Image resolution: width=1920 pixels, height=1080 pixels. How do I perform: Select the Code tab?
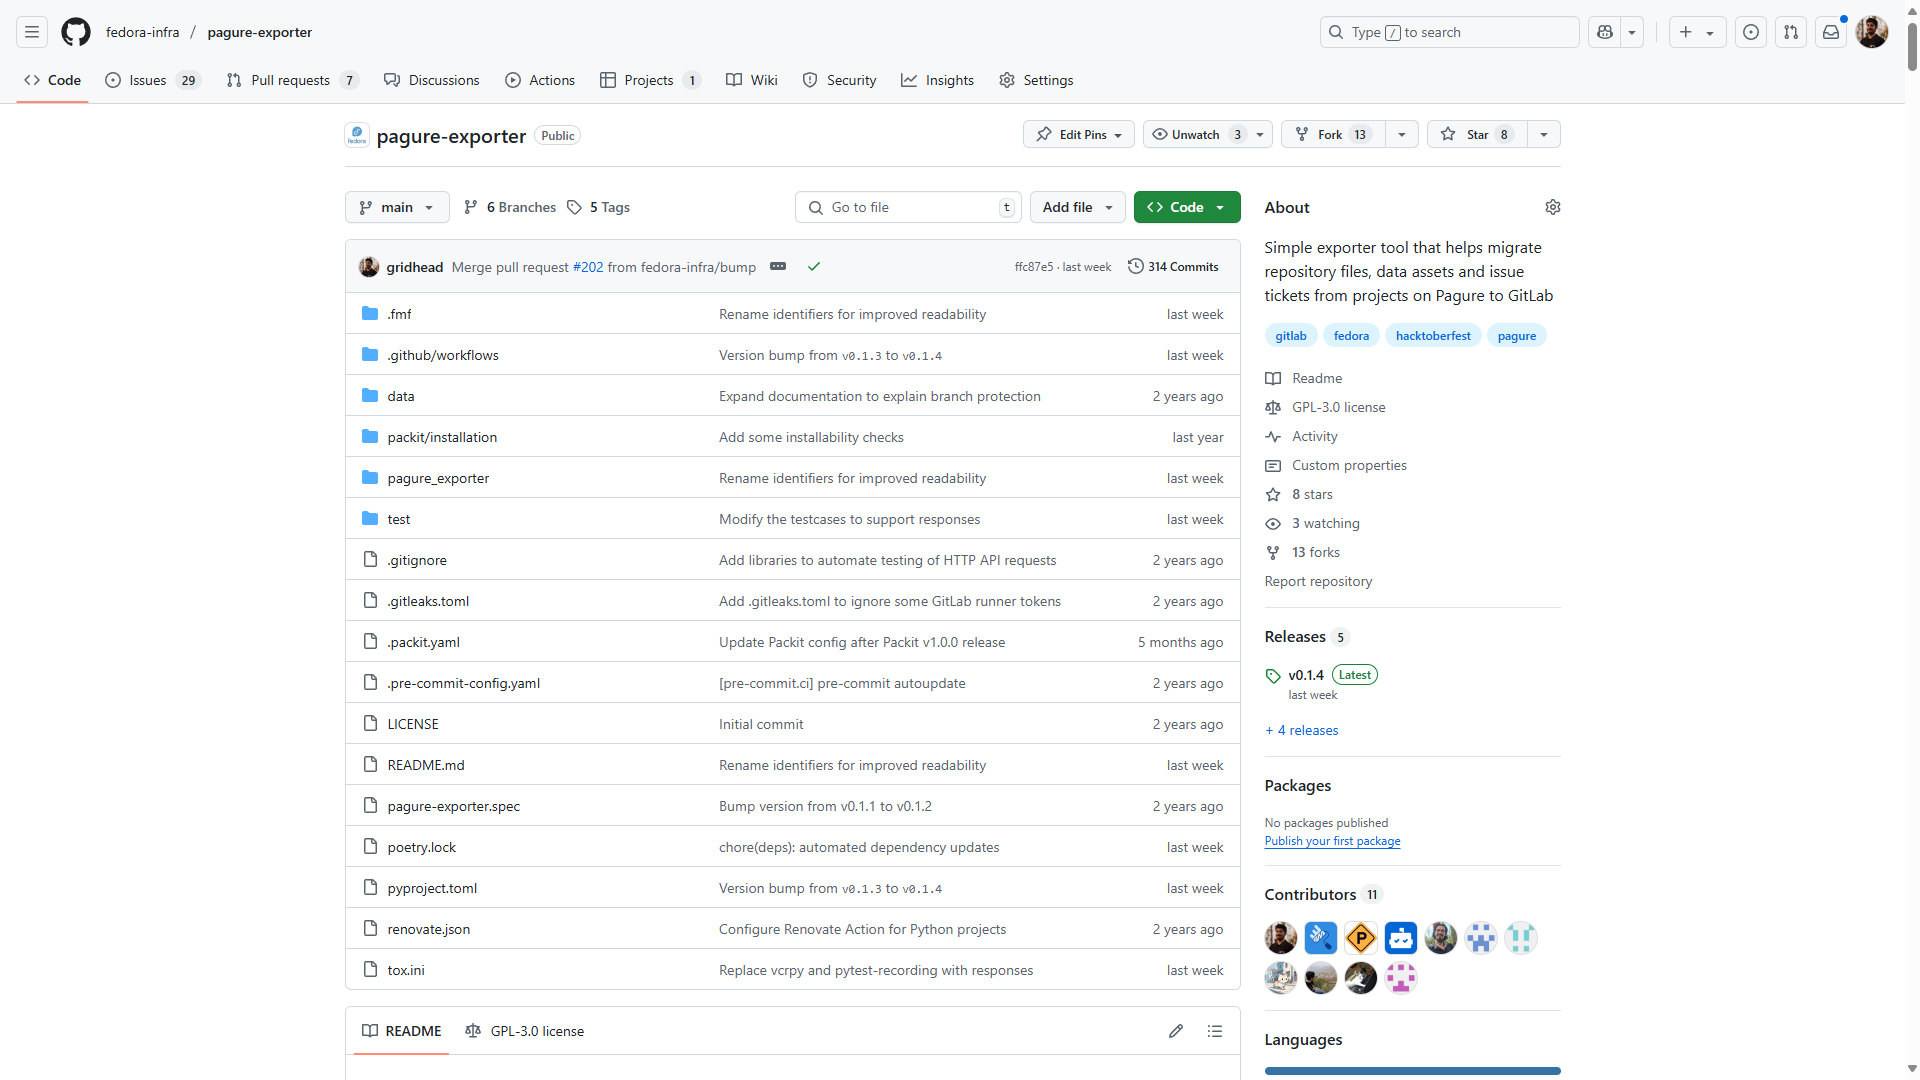53,80
